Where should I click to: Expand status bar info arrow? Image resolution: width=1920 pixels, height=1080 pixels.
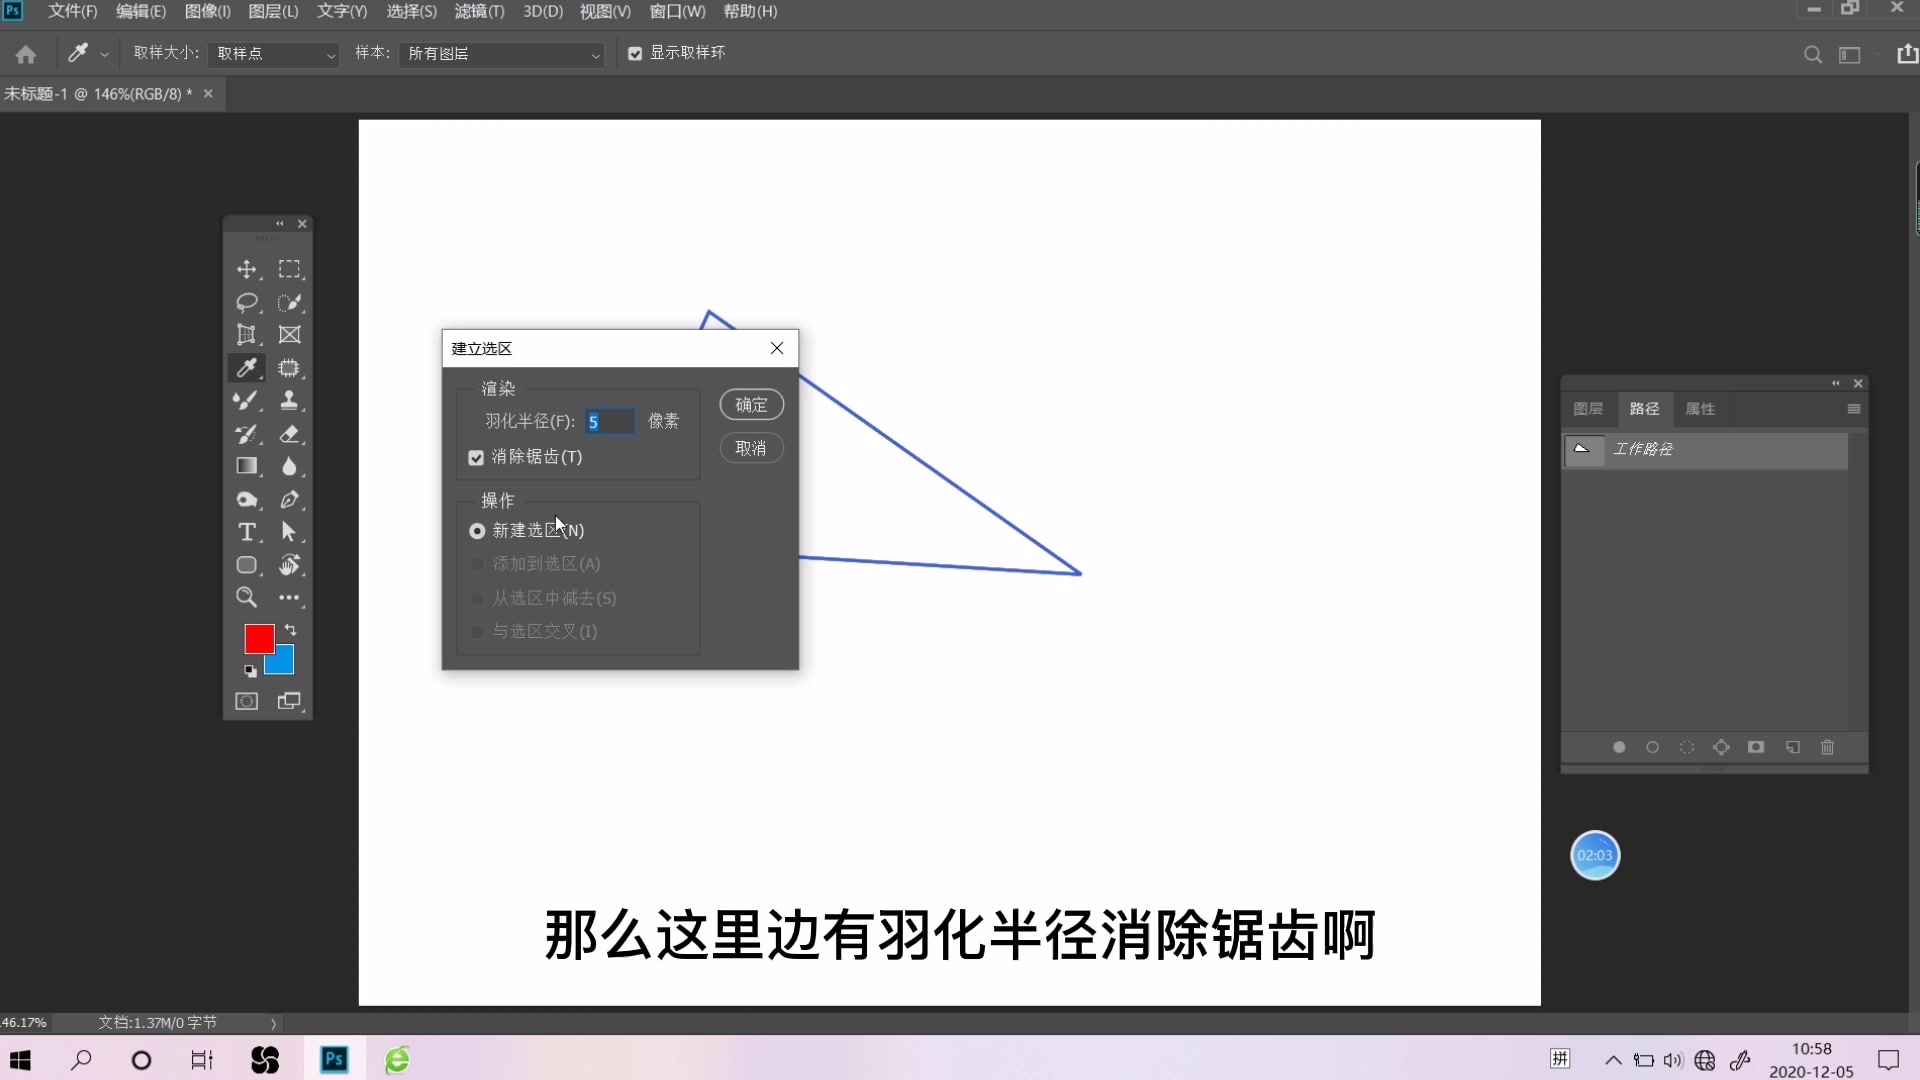[273, 1023]
